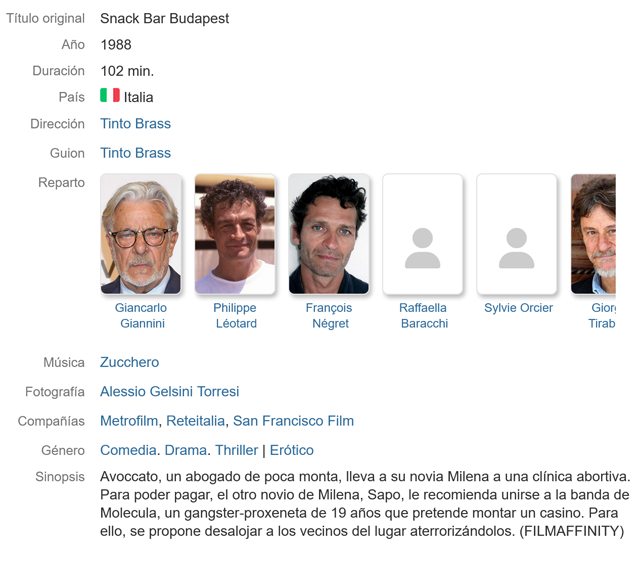Open the Sylvie Orcier name link
640x561 pixels.
(518, 308)
